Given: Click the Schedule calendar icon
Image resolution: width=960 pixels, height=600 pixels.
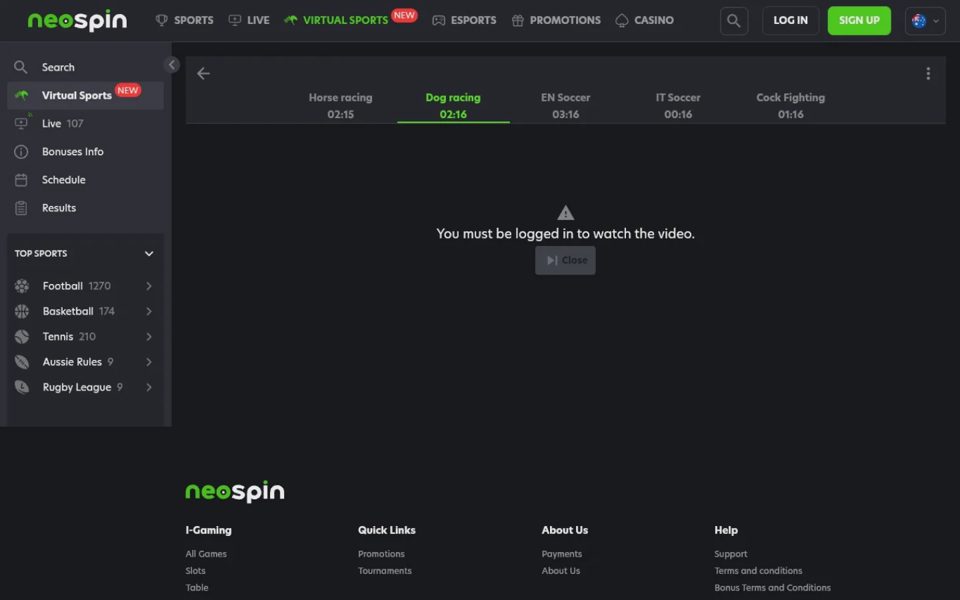Looking at the screenshot, I should 21,180.
